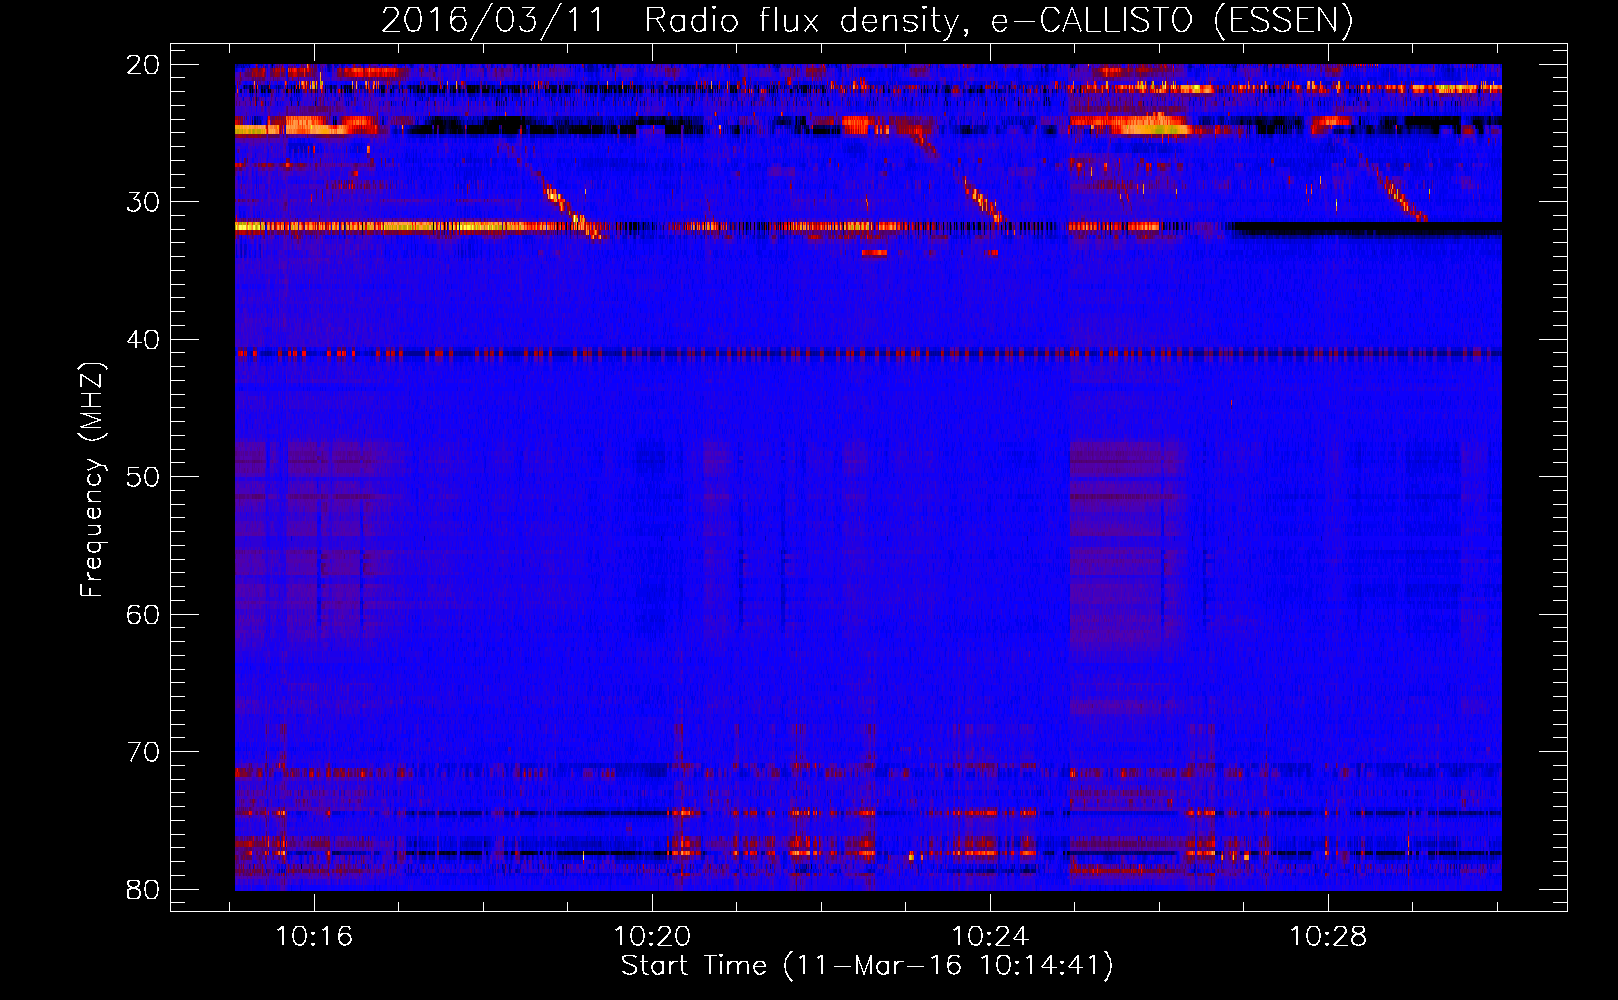
Task: Click the 20 frequency tick label
Action: coord(144,65)
